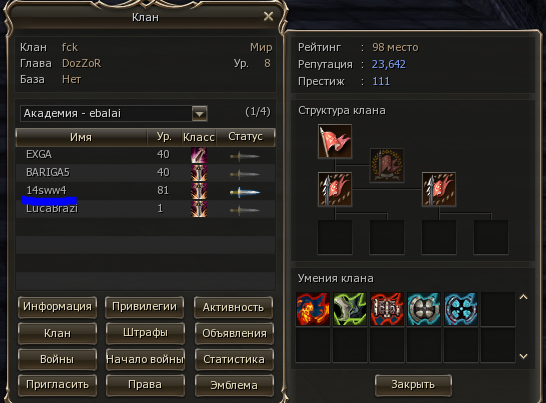Viewport: 546px width, 403px height.
Task: Click the clan skills up arrow
Action: [x=523, y=297]
